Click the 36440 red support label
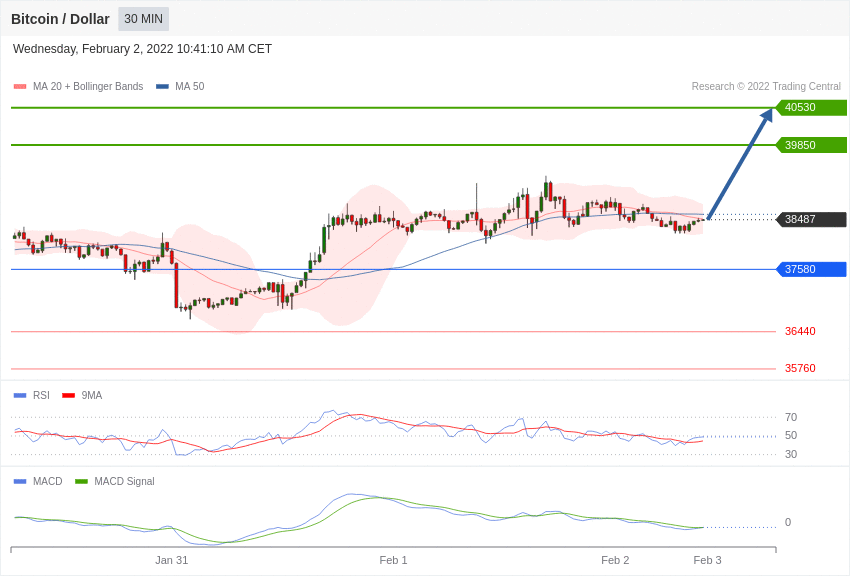850x576 pixels. tap(800, 331)
